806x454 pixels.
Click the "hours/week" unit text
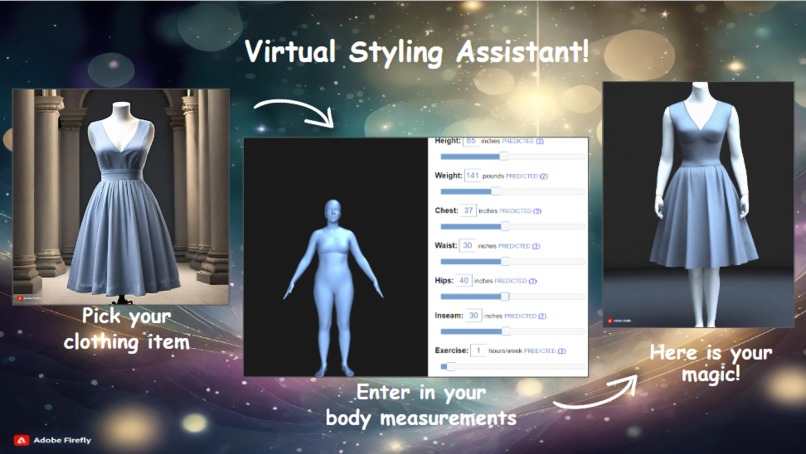pos(505,351)
